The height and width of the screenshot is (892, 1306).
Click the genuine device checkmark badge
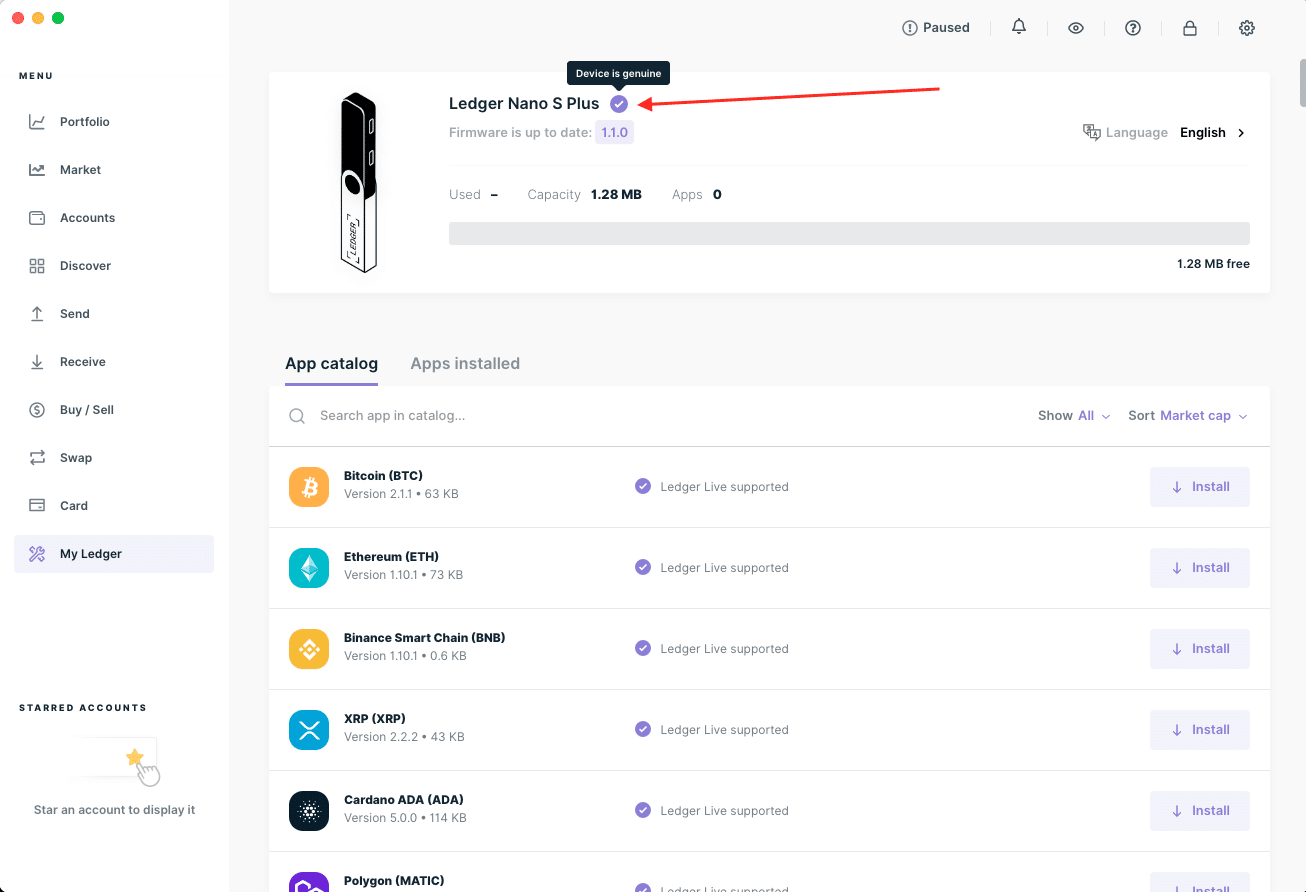click(x=619, y=104)
